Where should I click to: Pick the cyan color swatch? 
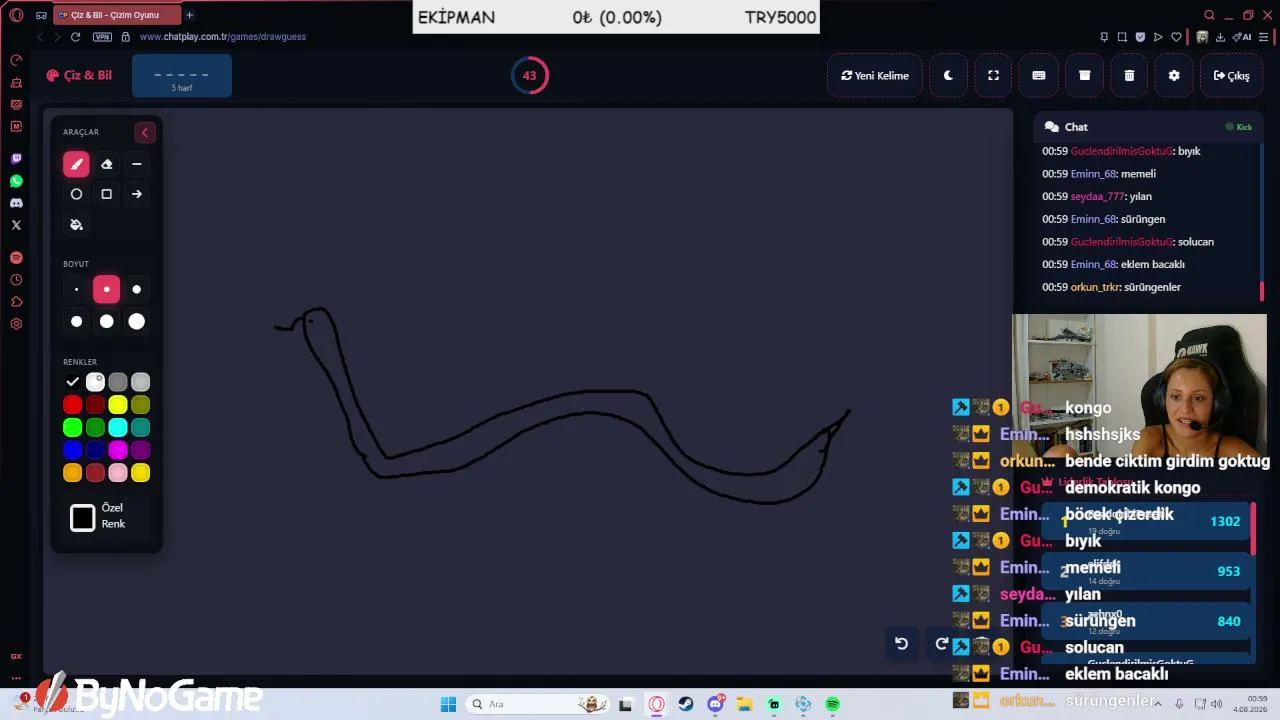point(118,427)
